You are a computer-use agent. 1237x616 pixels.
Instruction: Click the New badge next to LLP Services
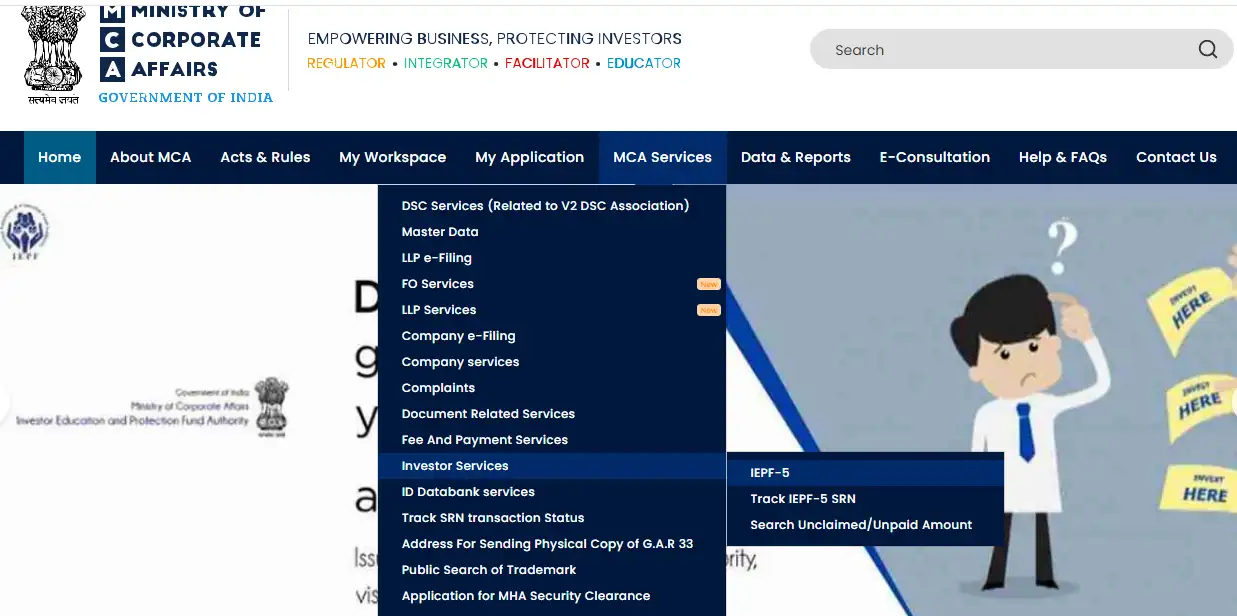tap(708, 310)
